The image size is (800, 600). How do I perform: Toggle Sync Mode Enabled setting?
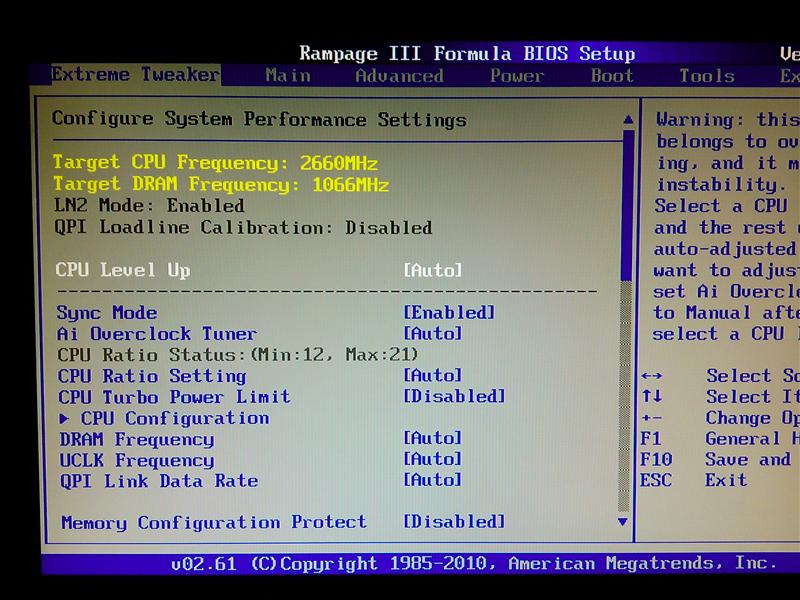coord(447,313)
